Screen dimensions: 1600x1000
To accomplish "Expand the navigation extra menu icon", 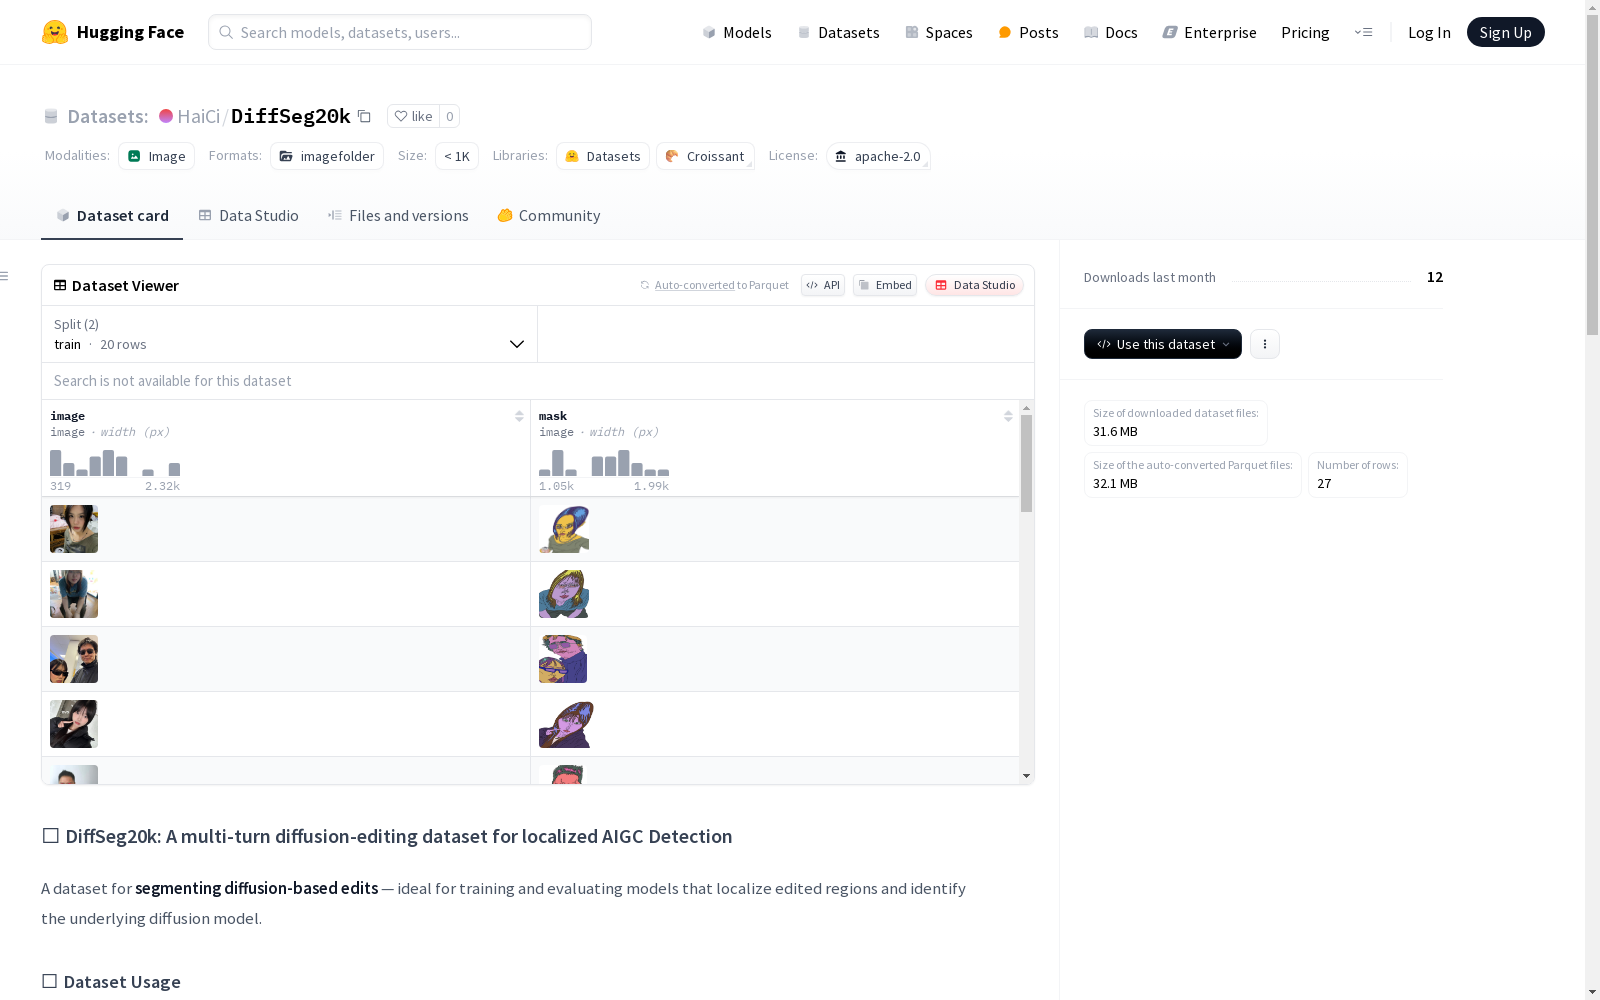I will point(1363,32).
